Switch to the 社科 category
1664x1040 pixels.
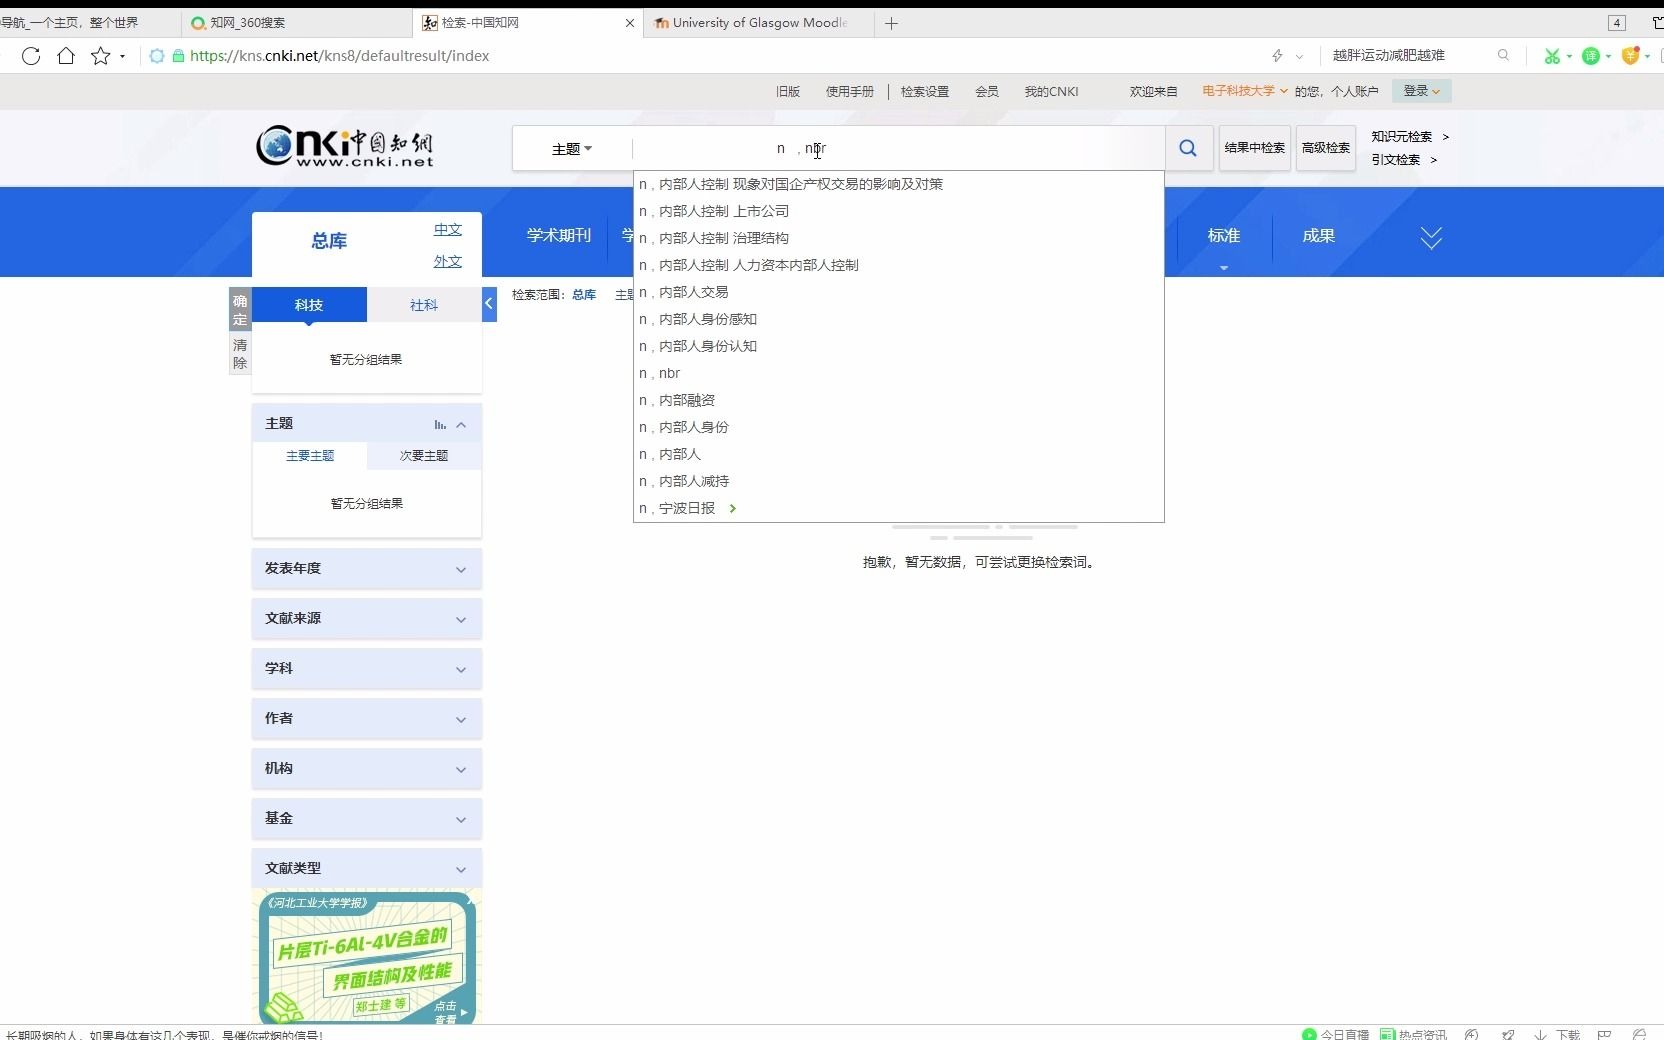pyautogui.click(x=423, y=305)
